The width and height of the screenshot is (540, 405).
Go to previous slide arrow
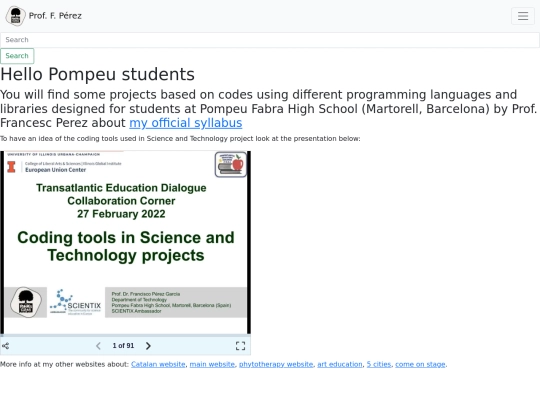(98, 346)
